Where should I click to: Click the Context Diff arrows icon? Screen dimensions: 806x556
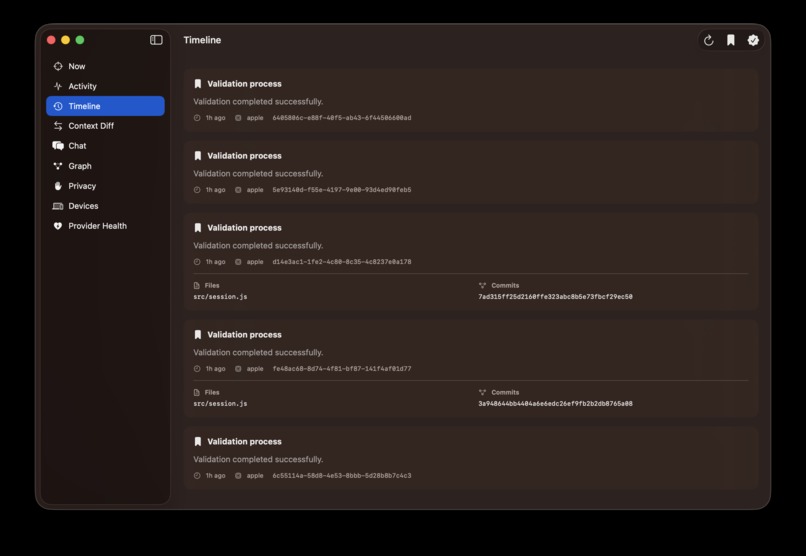58,126
